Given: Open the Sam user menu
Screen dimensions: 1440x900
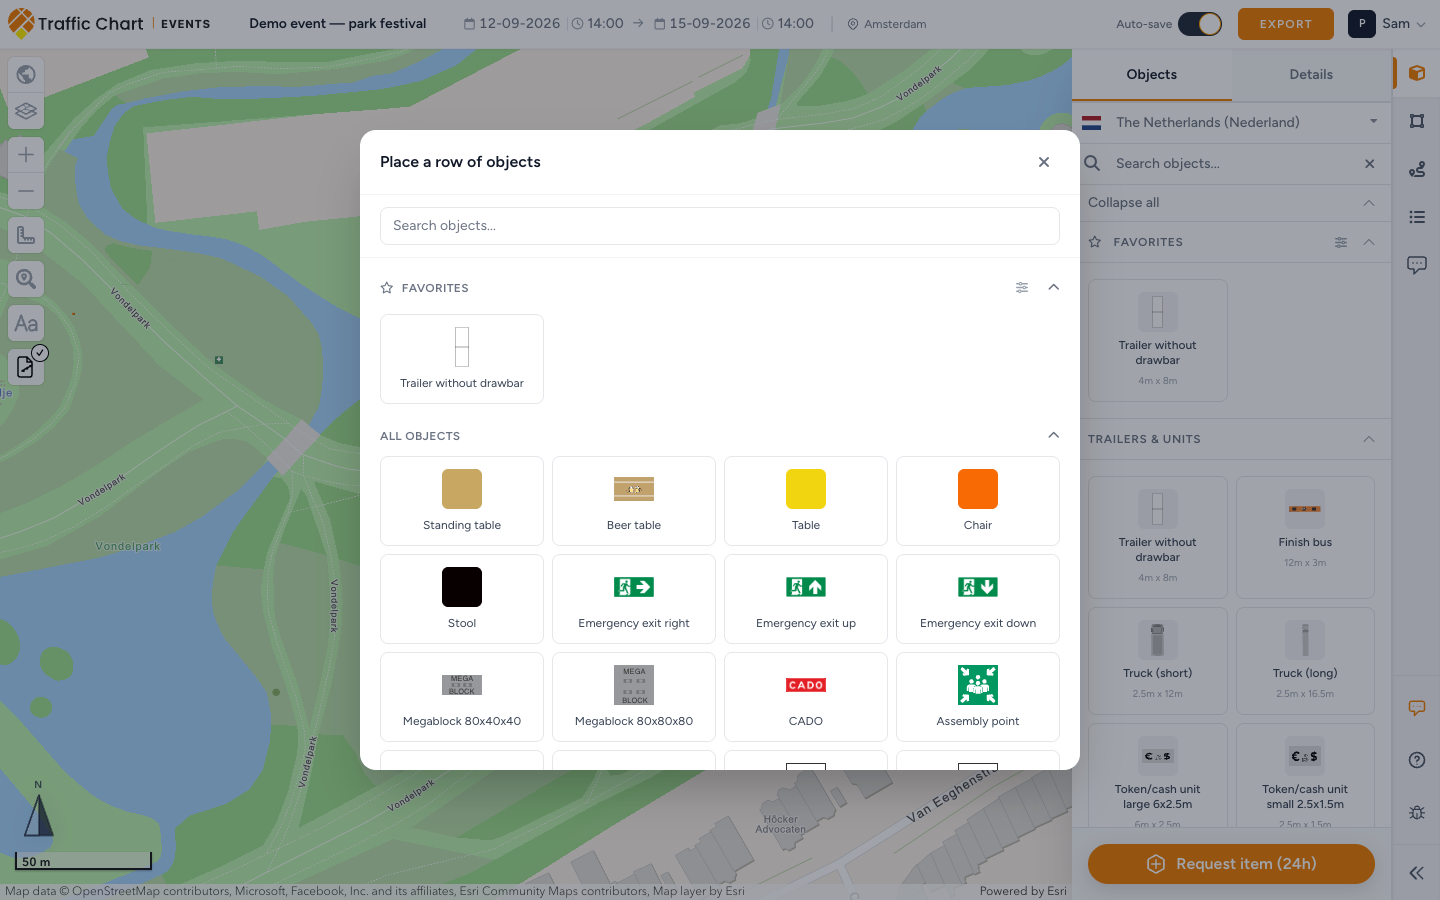Looking at the screenshot, I should pyautogui.click(x=1388, y=24).
